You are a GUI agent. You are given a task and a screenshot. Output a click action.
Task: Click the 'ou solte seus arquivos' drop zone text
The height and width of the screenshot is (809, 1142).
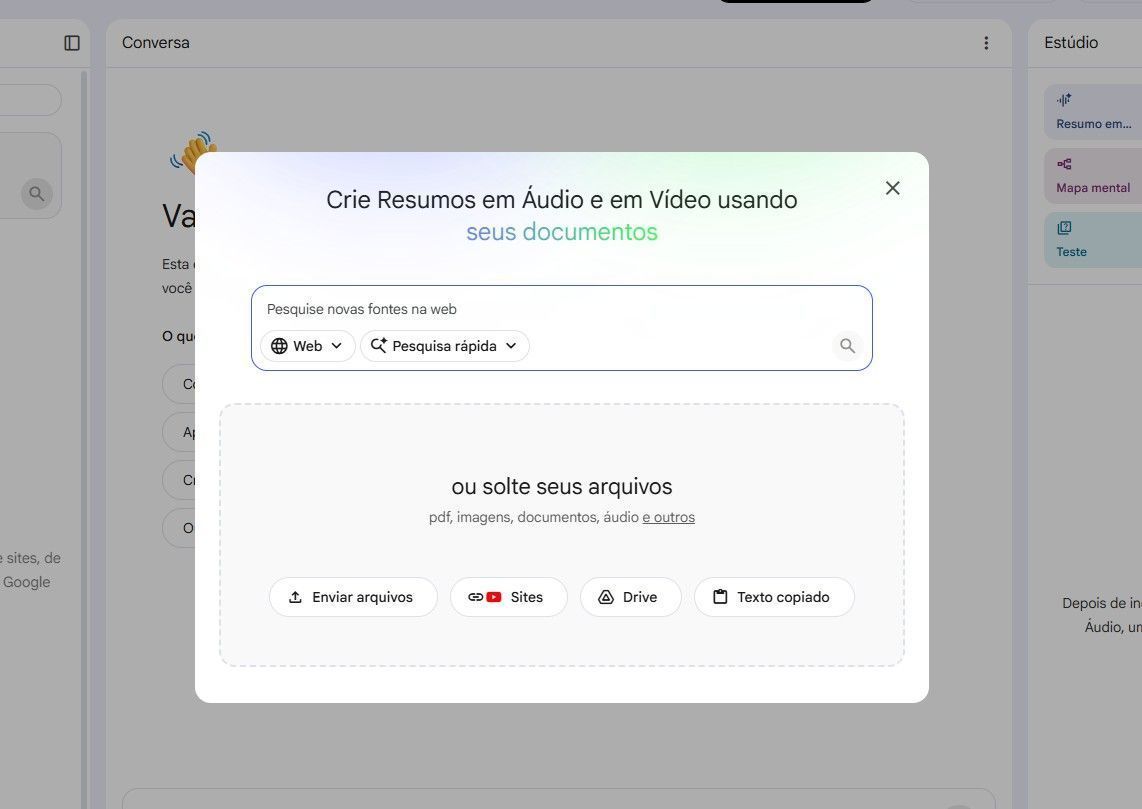click(562, 486)
